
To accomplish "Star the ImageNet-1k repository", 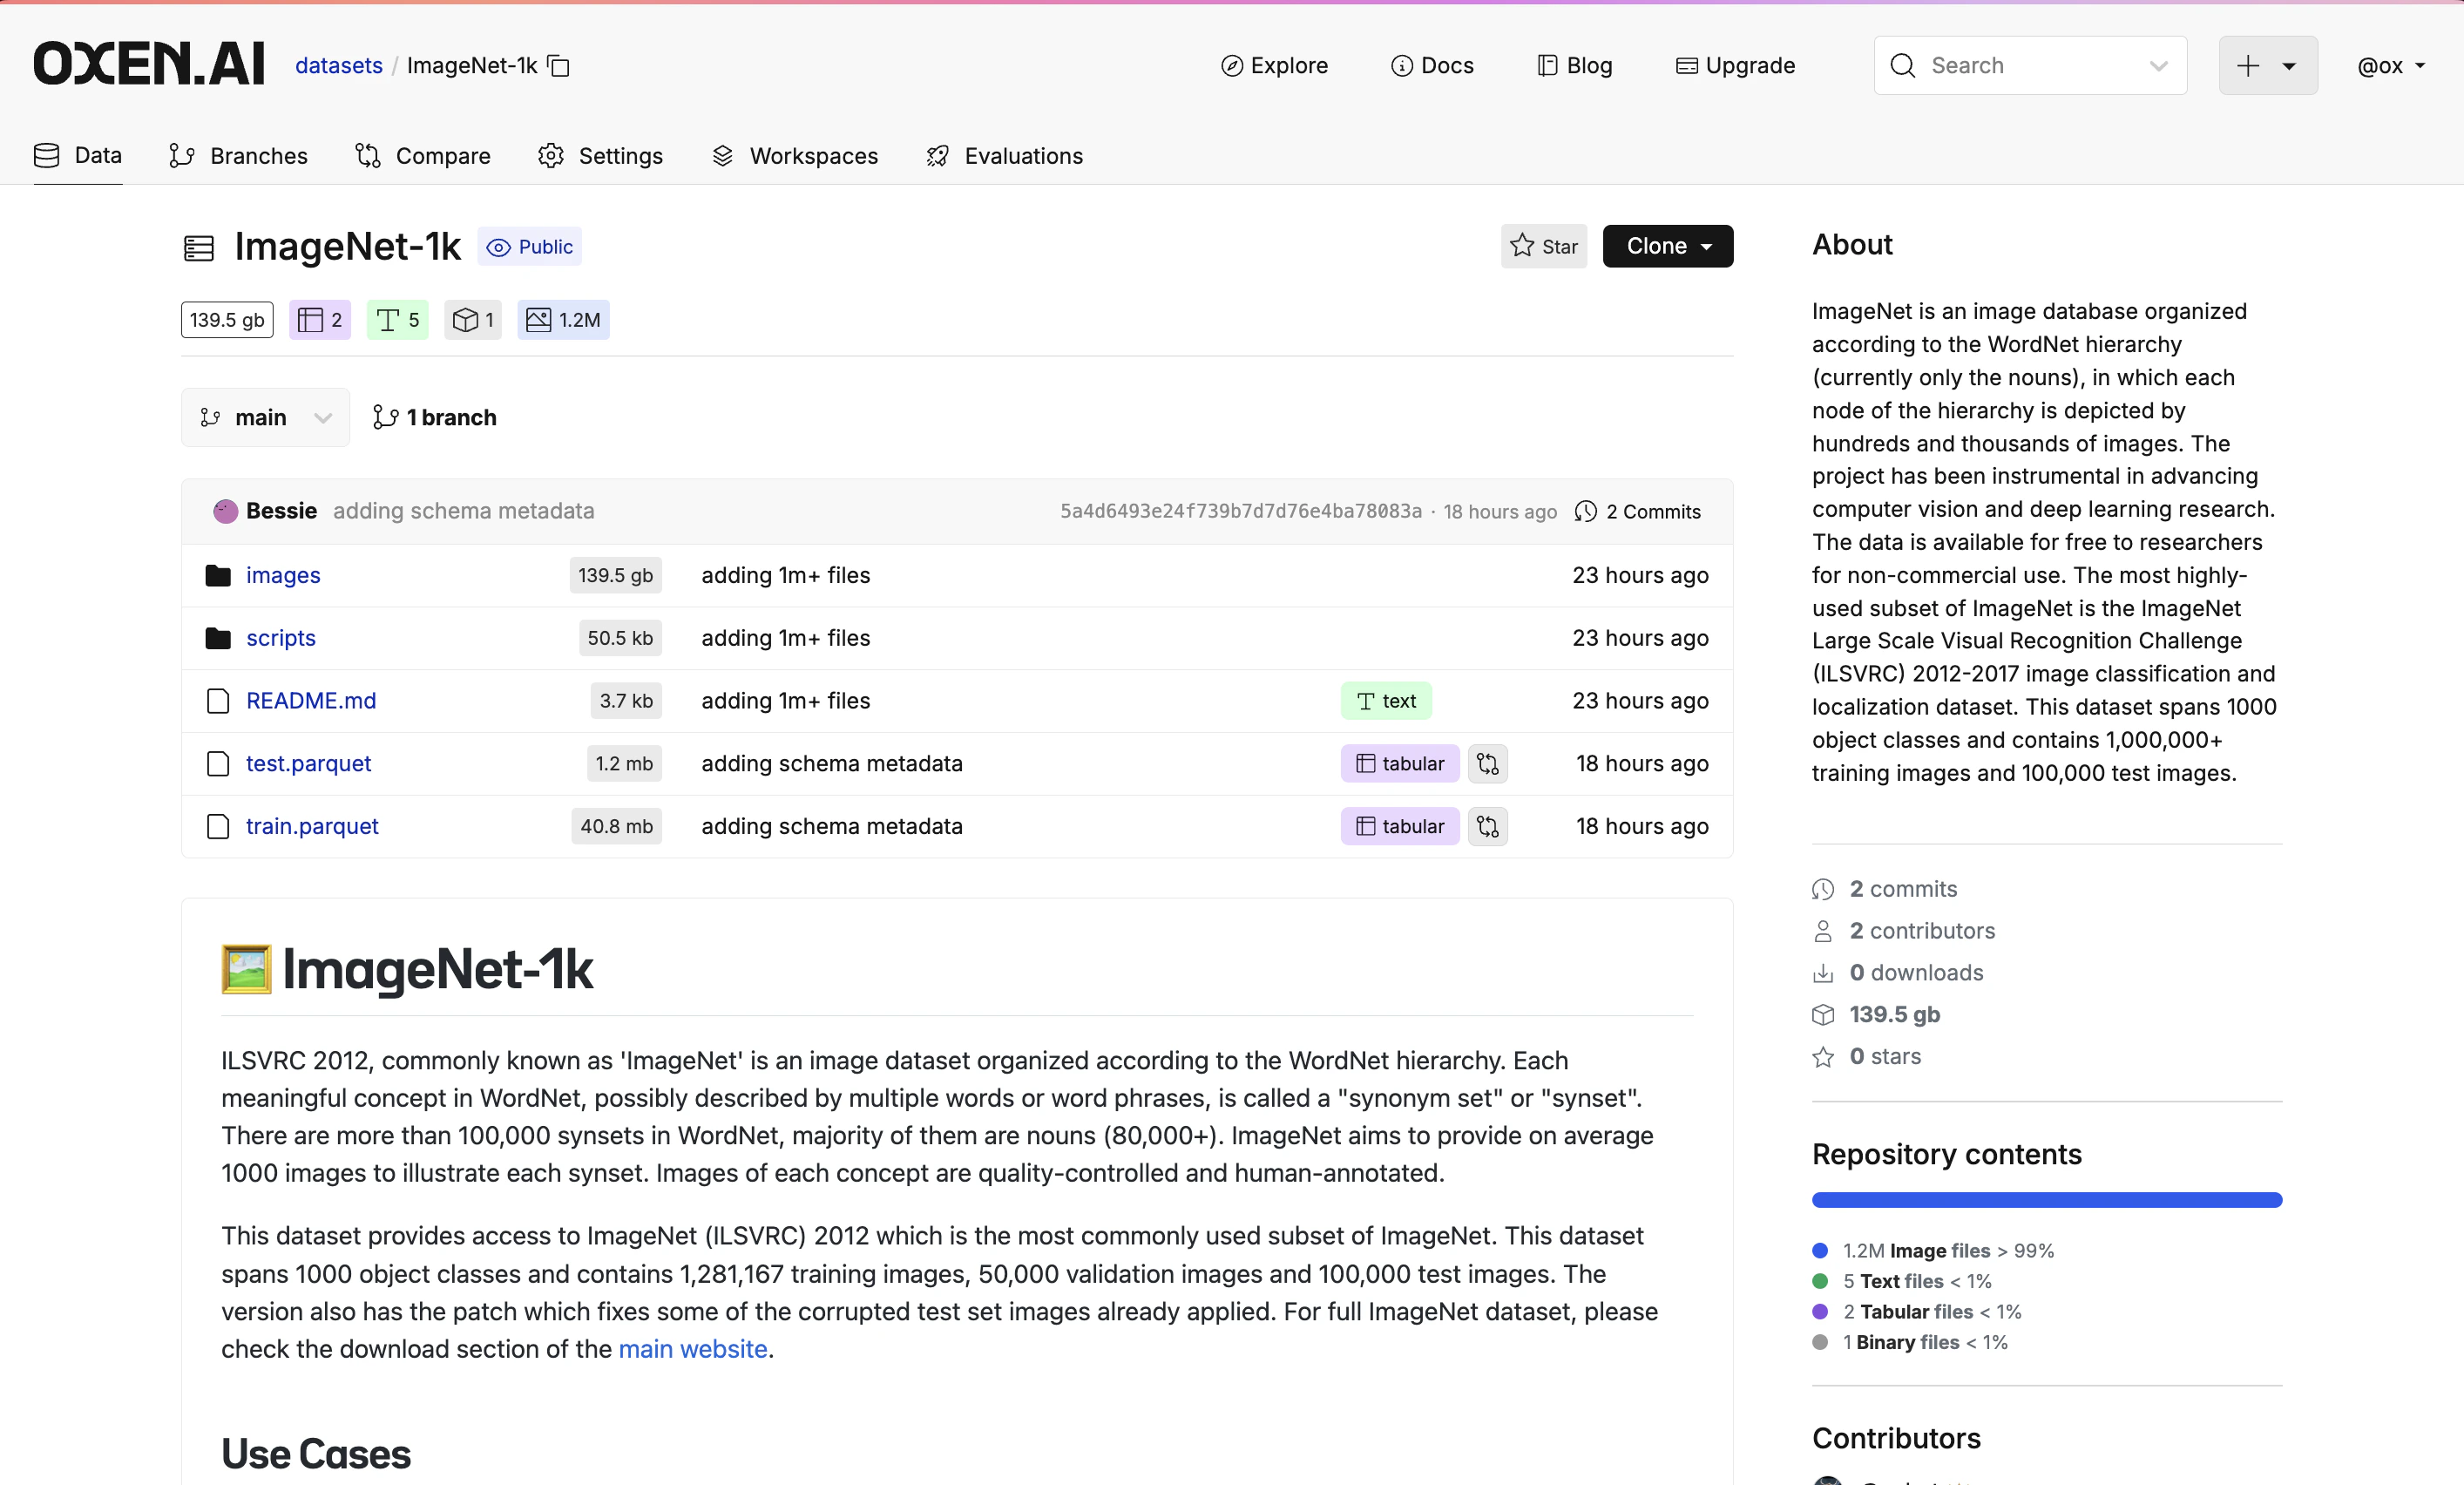I will [x=1543, y=246].
